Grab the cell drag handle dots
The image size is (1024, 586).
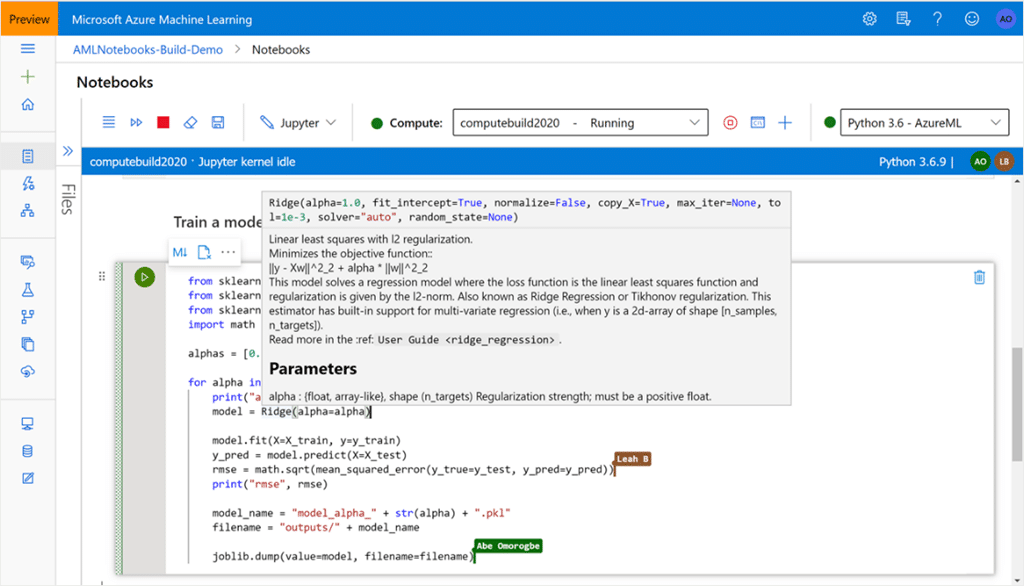(x=102, y=276)
